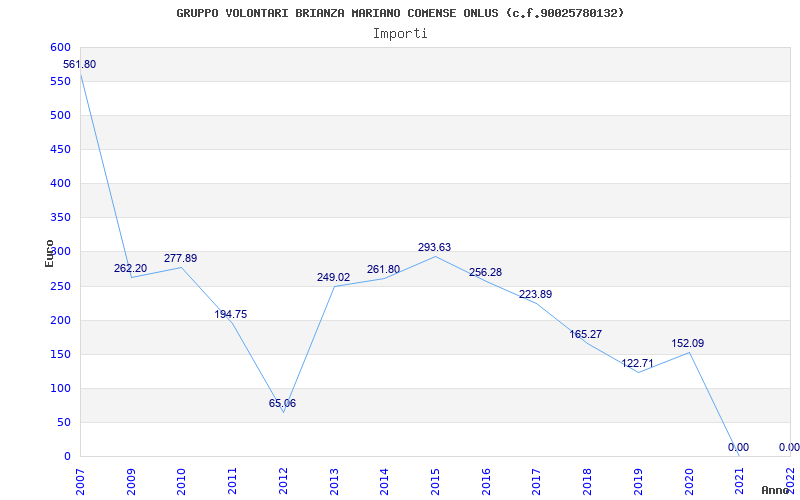
Task: Select data label 165.27
Action: click(x=585, y=335)
